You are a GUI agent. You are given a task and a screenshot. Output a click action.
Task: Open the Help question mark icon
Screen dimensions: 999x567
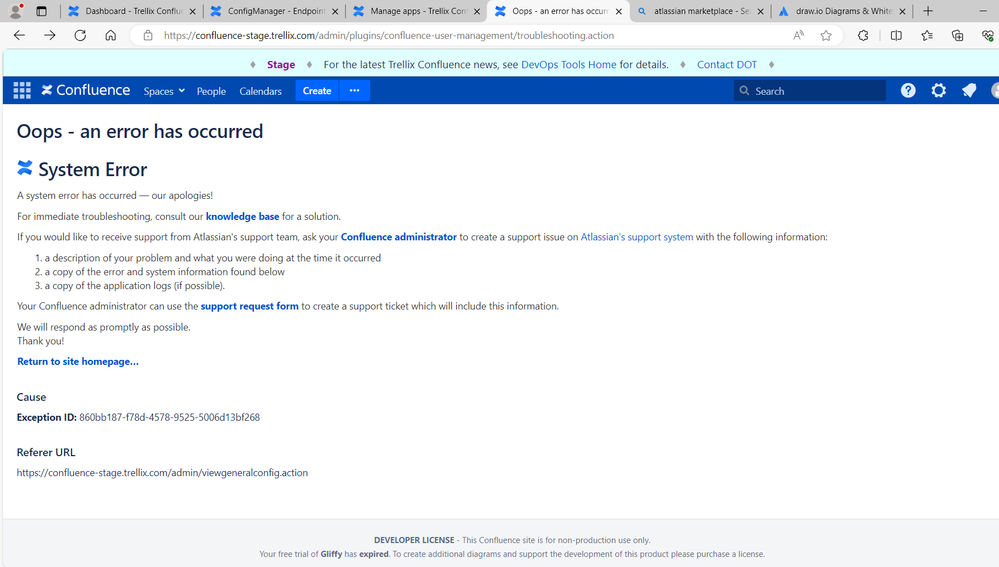tap(908, 90)
